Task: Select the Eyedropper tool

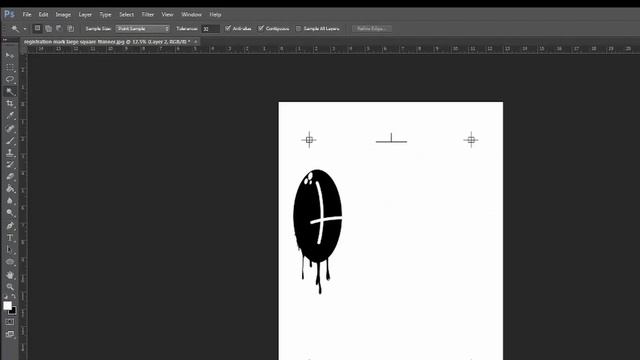Action: 10,116
